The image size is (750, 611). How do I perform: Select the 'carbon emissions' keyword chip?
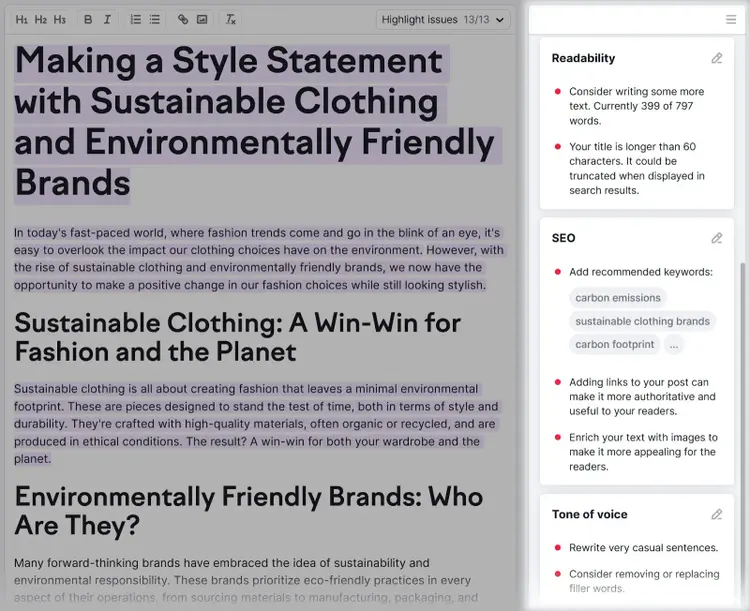pyautogui.click(x=618, y=298)
